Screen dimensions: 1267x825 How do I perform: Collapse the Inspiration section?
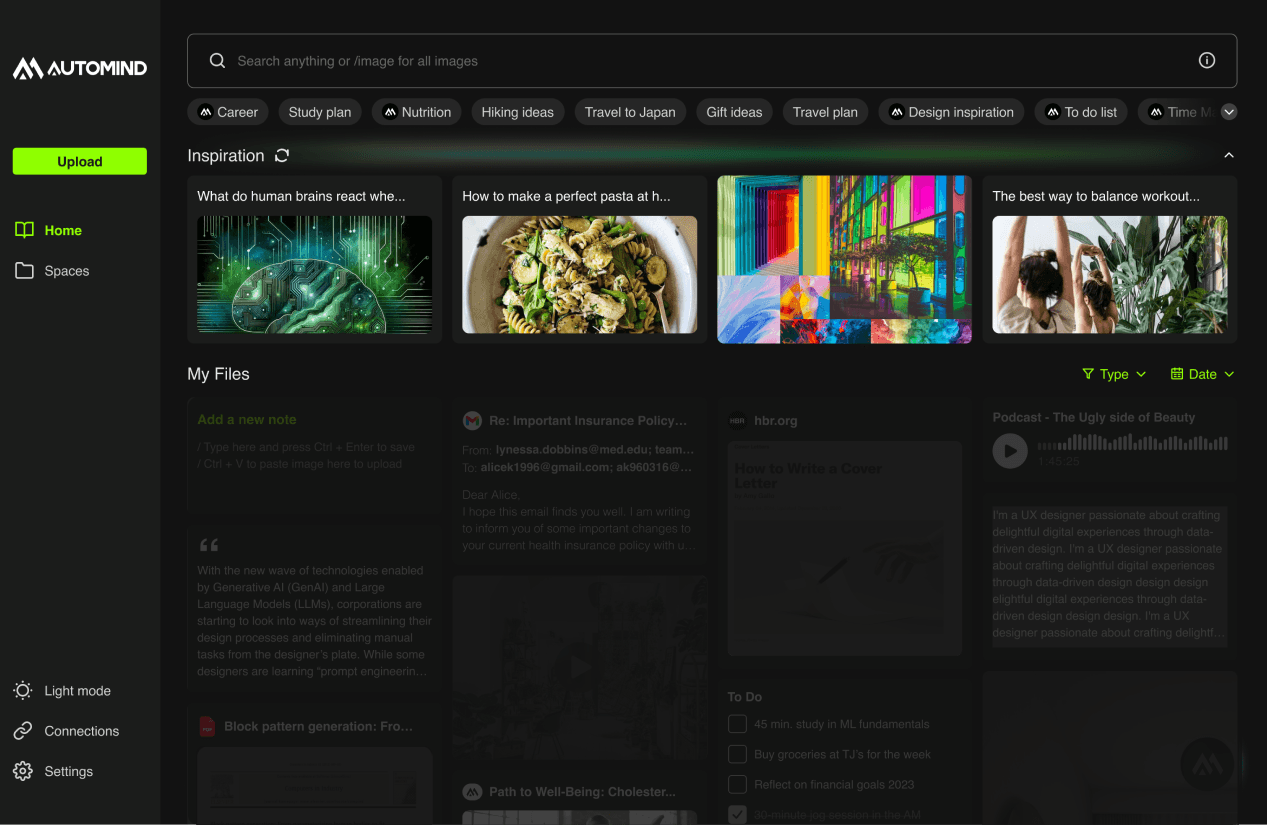click(1229, 155)
